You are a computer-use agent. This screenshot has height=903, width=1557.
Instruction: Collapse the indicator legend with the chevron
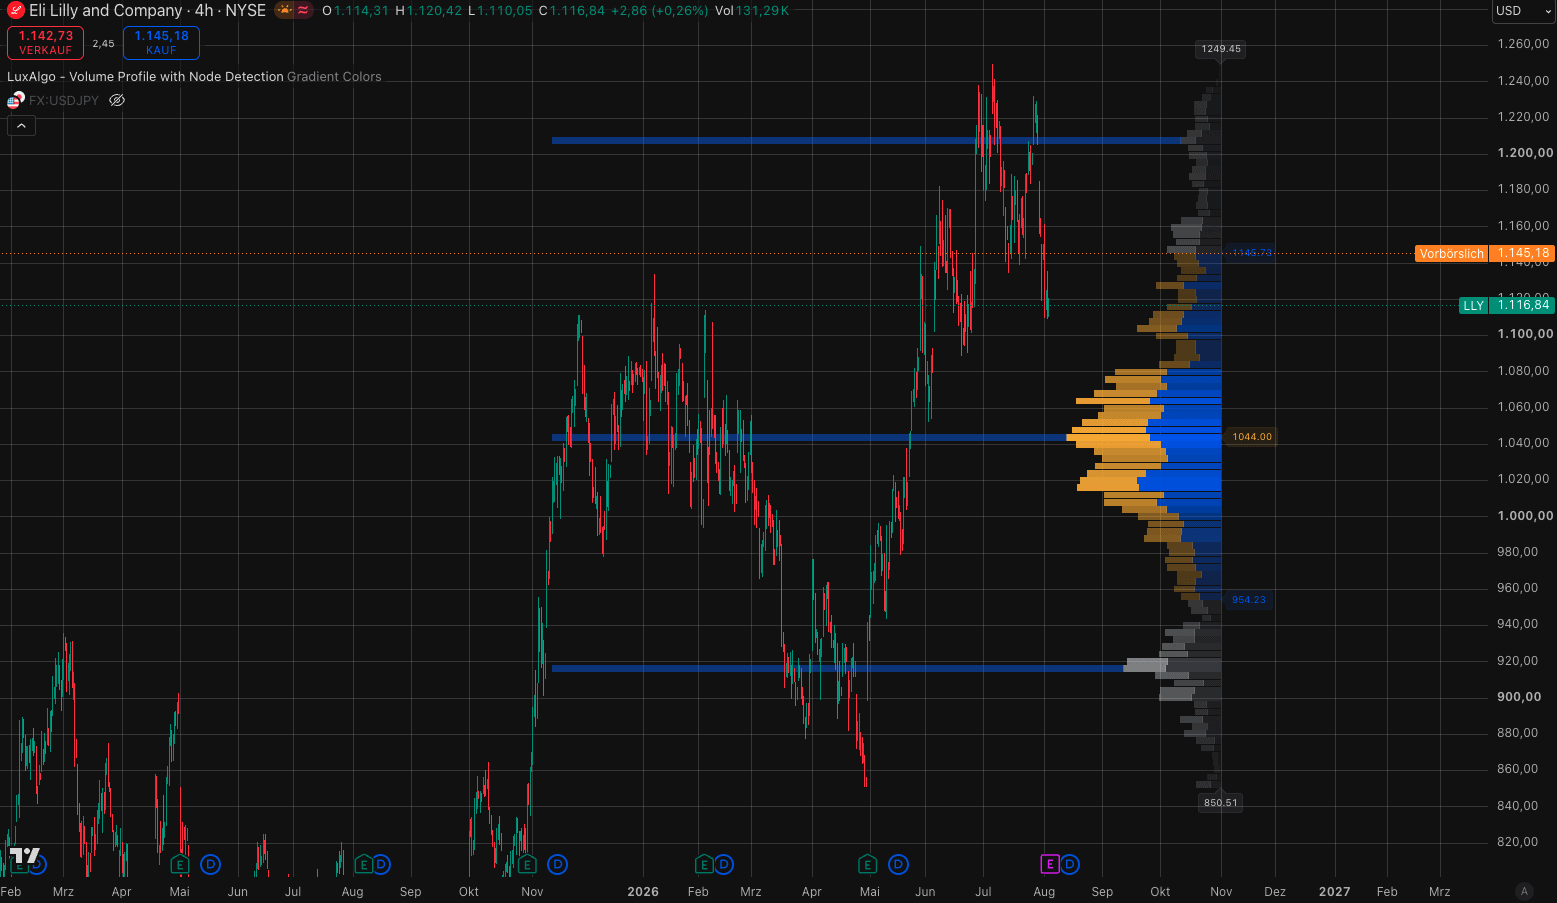click(21, 126)
